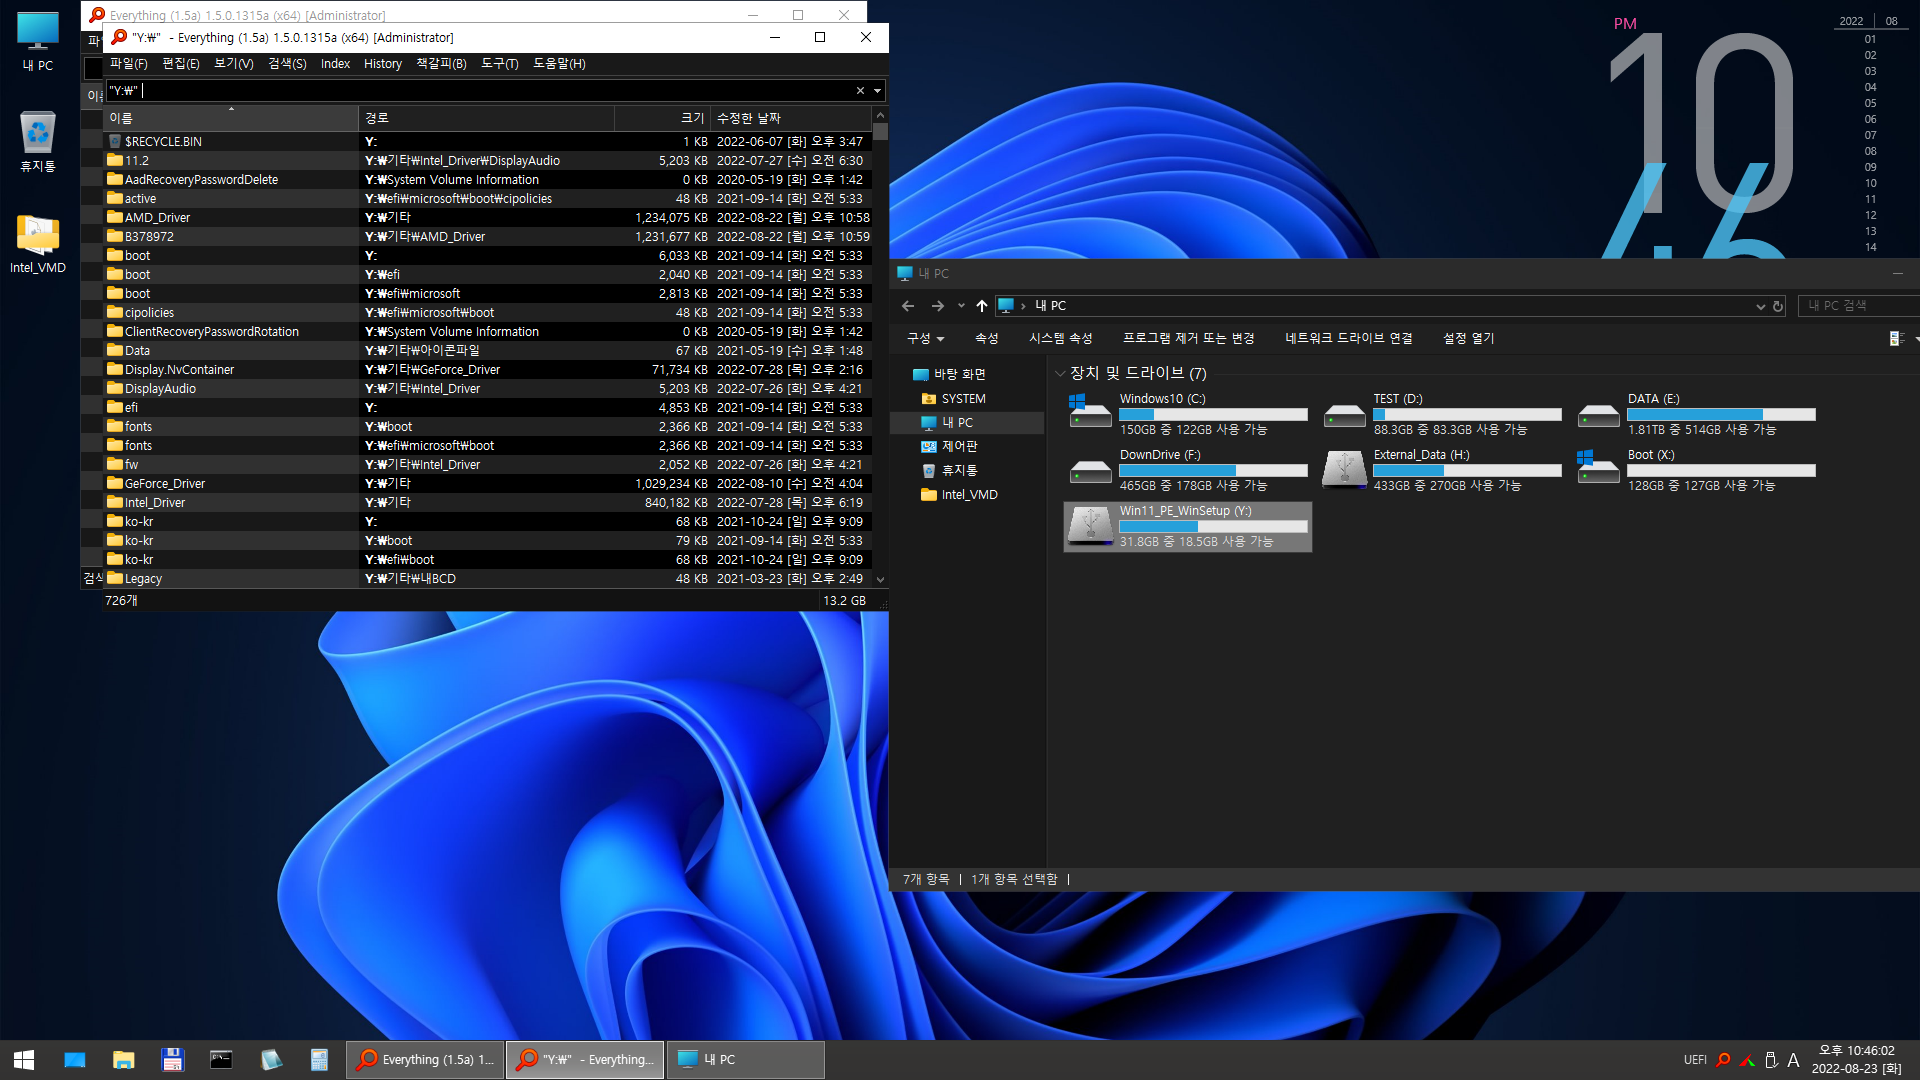Click in the Everything search input field
The image size is (1920, 1080).
coord(480,91)
